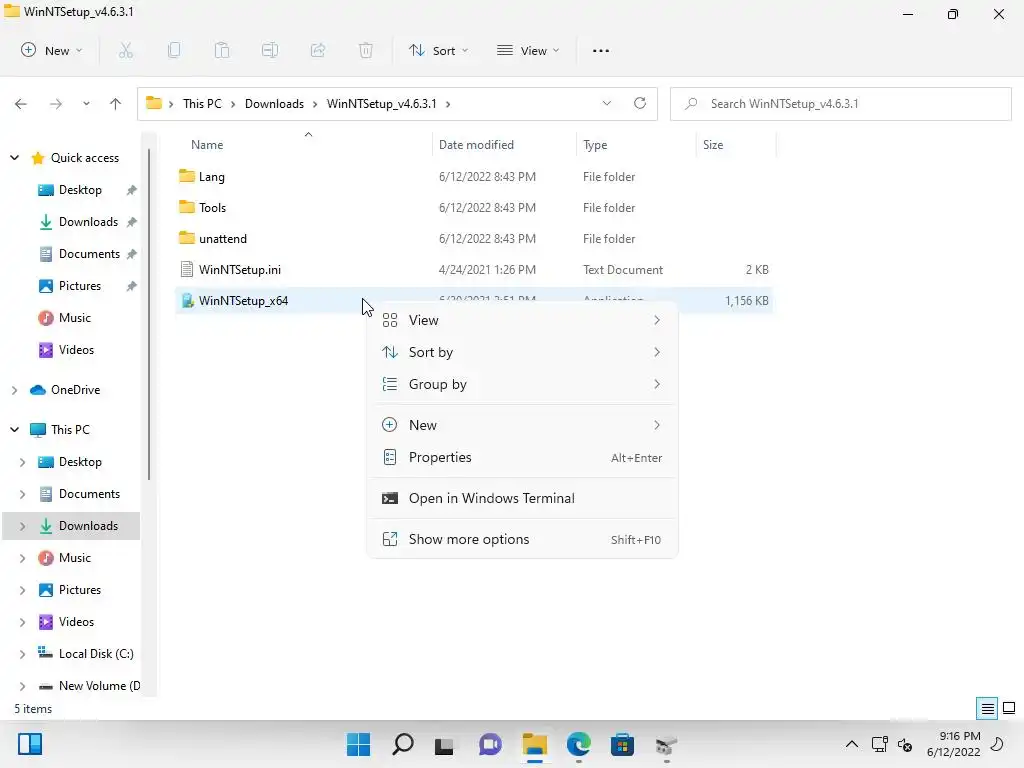
Task: Choose Show more options
Action: [x=522, y=539]
